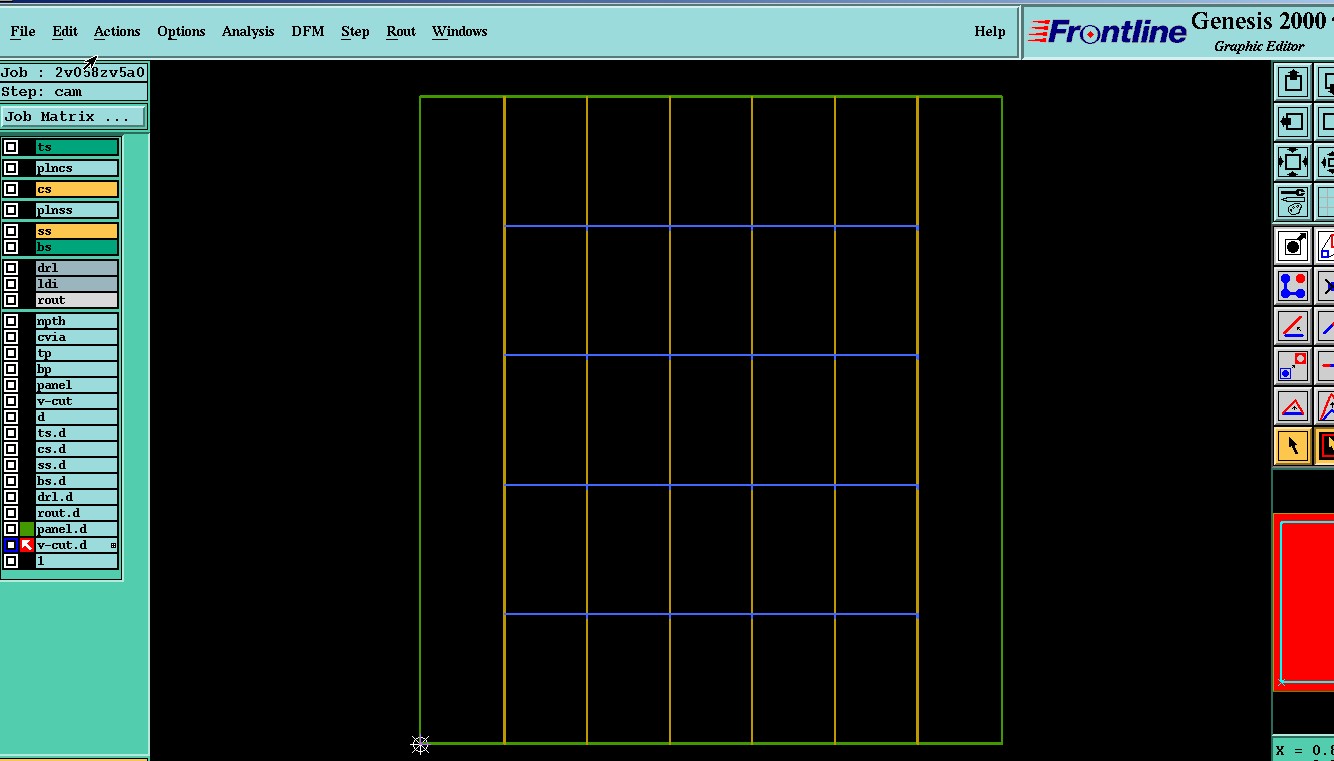Viewport: 1334px width, 761px height.
Task: Select the plnss layer name
Action: coord(77,210)
